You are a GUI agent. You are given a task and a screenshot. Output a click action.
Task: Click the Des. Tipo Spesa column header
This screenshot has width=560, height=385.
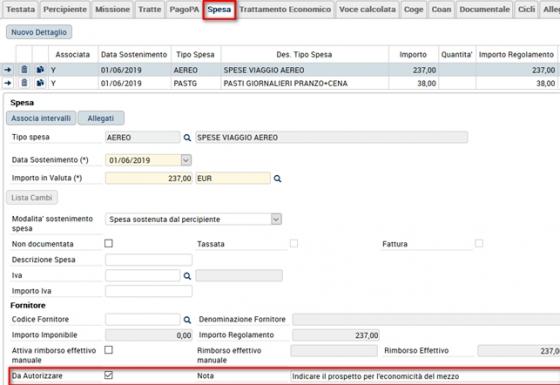[x=304, y=55]
